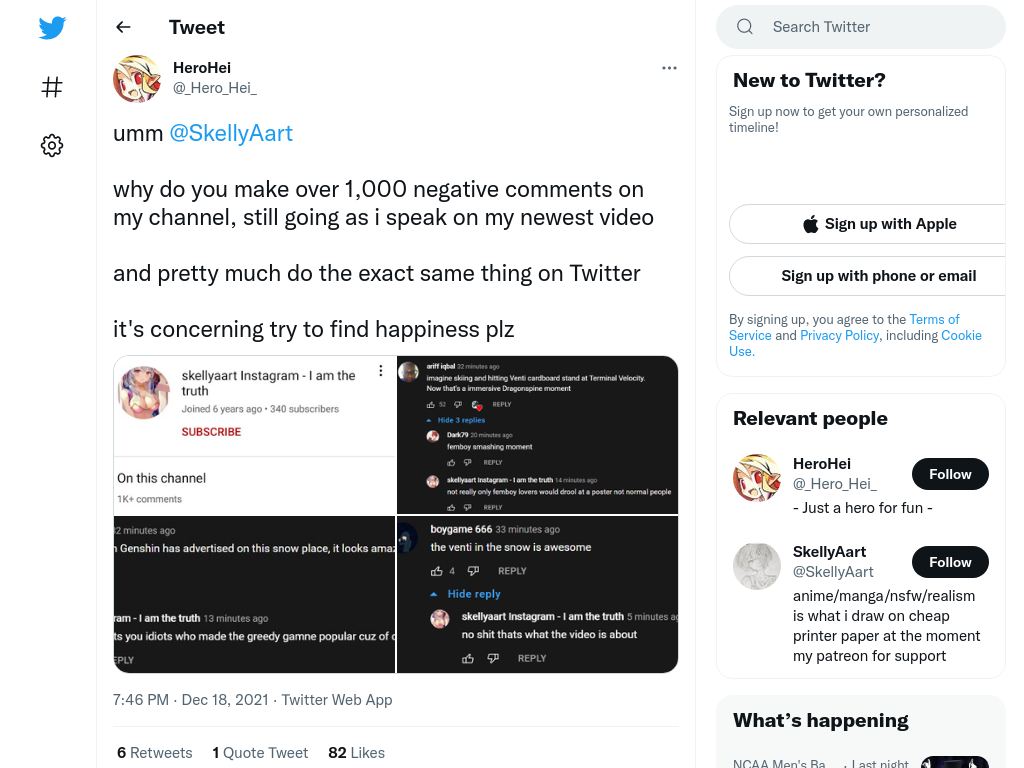The width and height of the screenshot is (1024, 768).
Task: Open SkellyAart's avatar in Relevant people
Action: 757,566
